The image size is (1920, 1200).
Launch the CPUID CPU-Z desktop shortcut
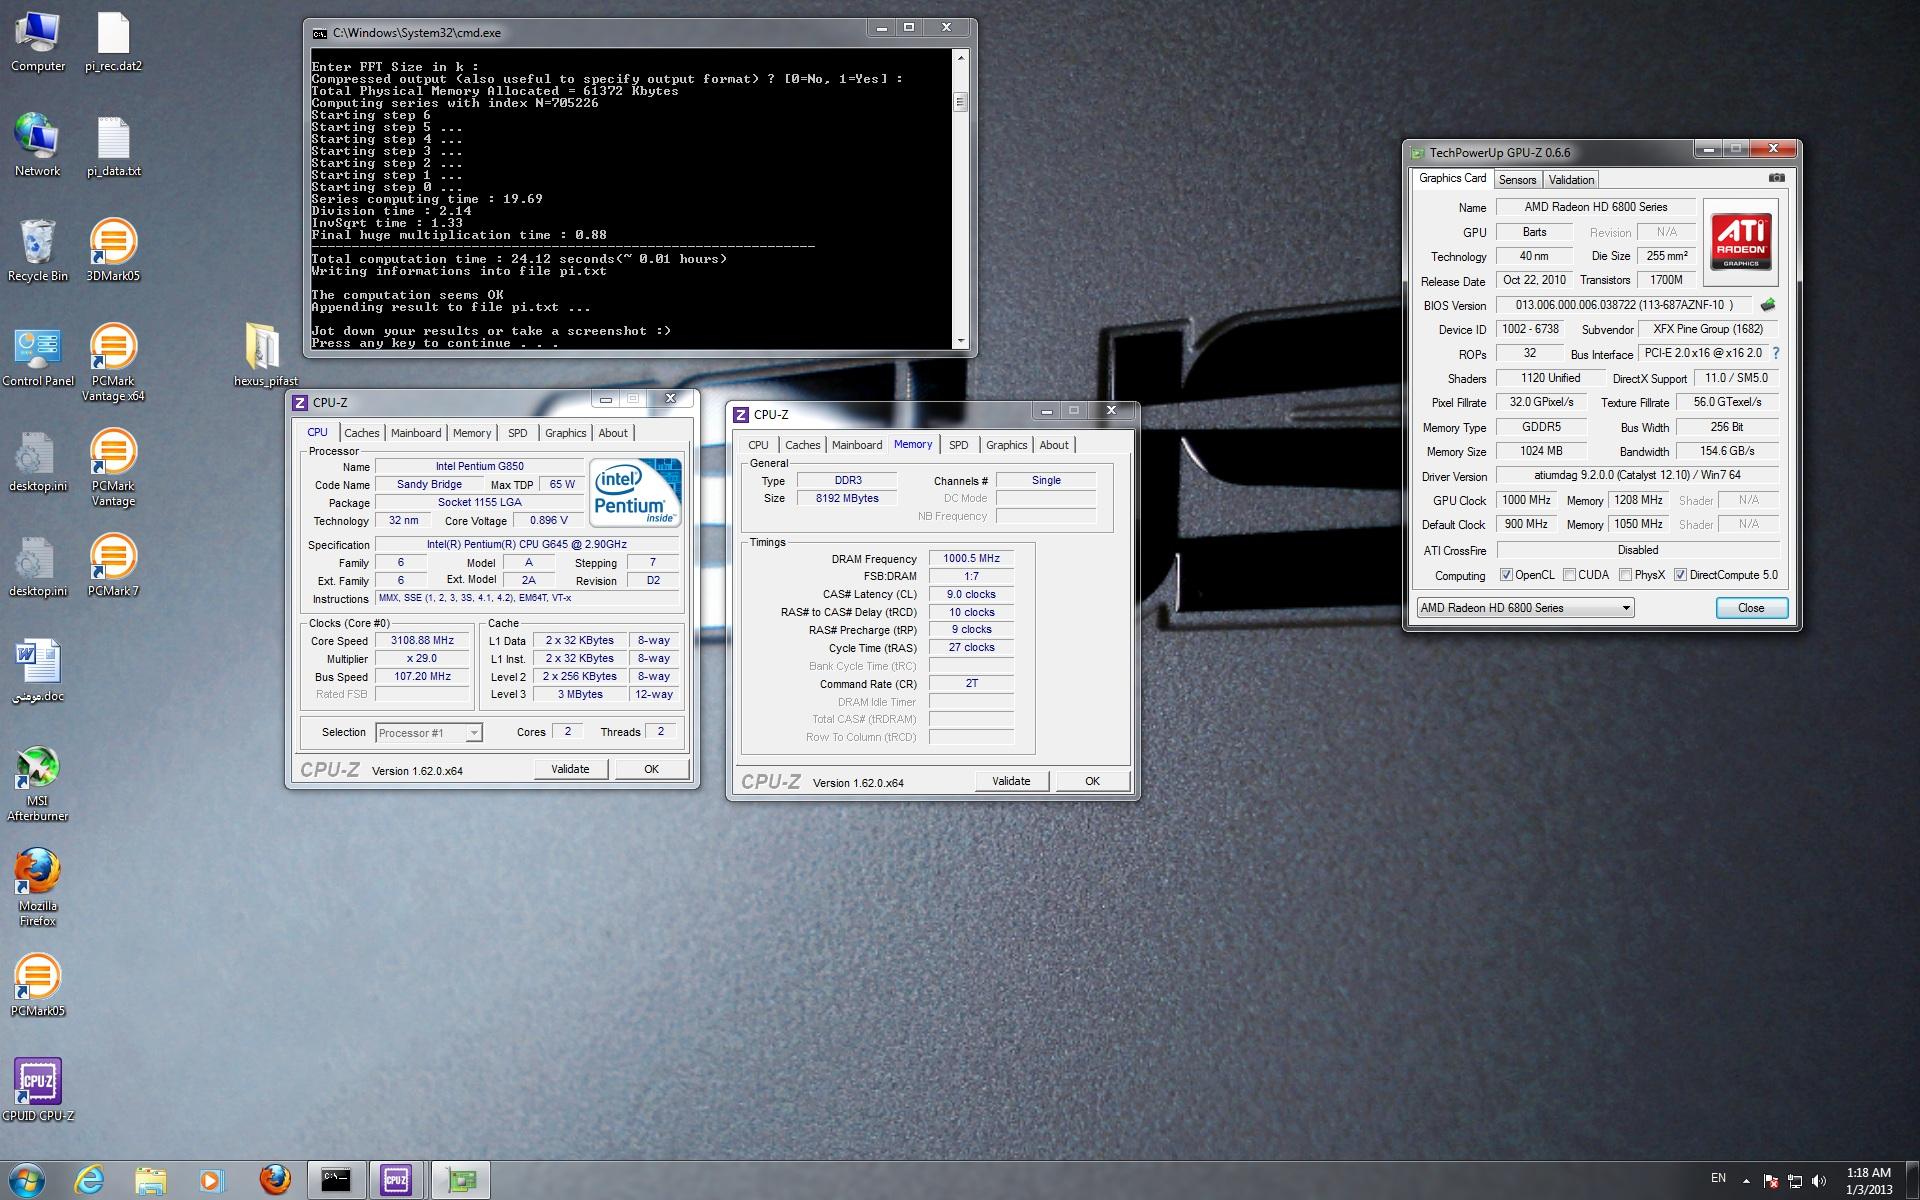coord(38,1091)
